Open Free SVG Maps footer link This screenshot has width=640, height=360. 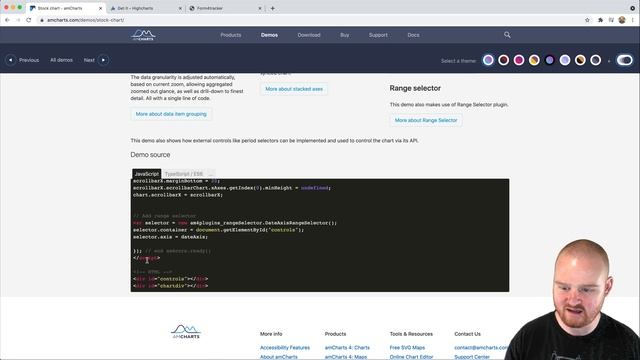coord(407,347)
